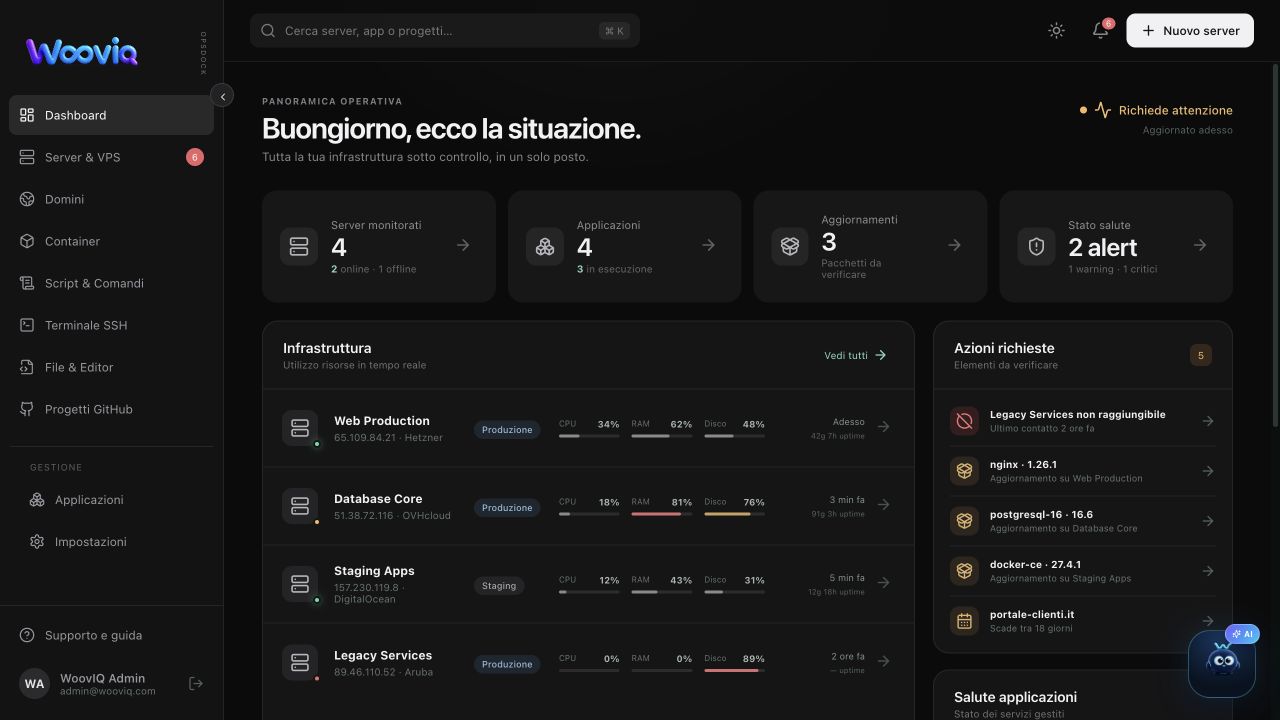Open Script & Comandi section
This screenshot has width=1280, height=720.
click(111, 283)
